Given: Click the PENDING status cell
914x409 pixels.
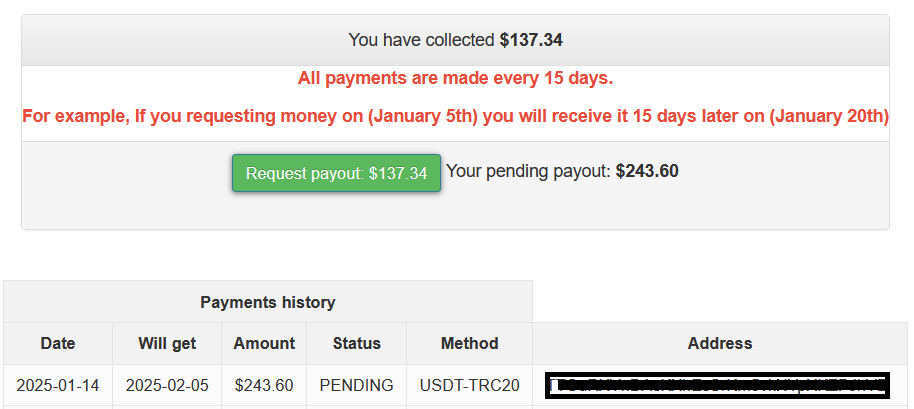Looking at the screenshot, I should click(356, 385).
